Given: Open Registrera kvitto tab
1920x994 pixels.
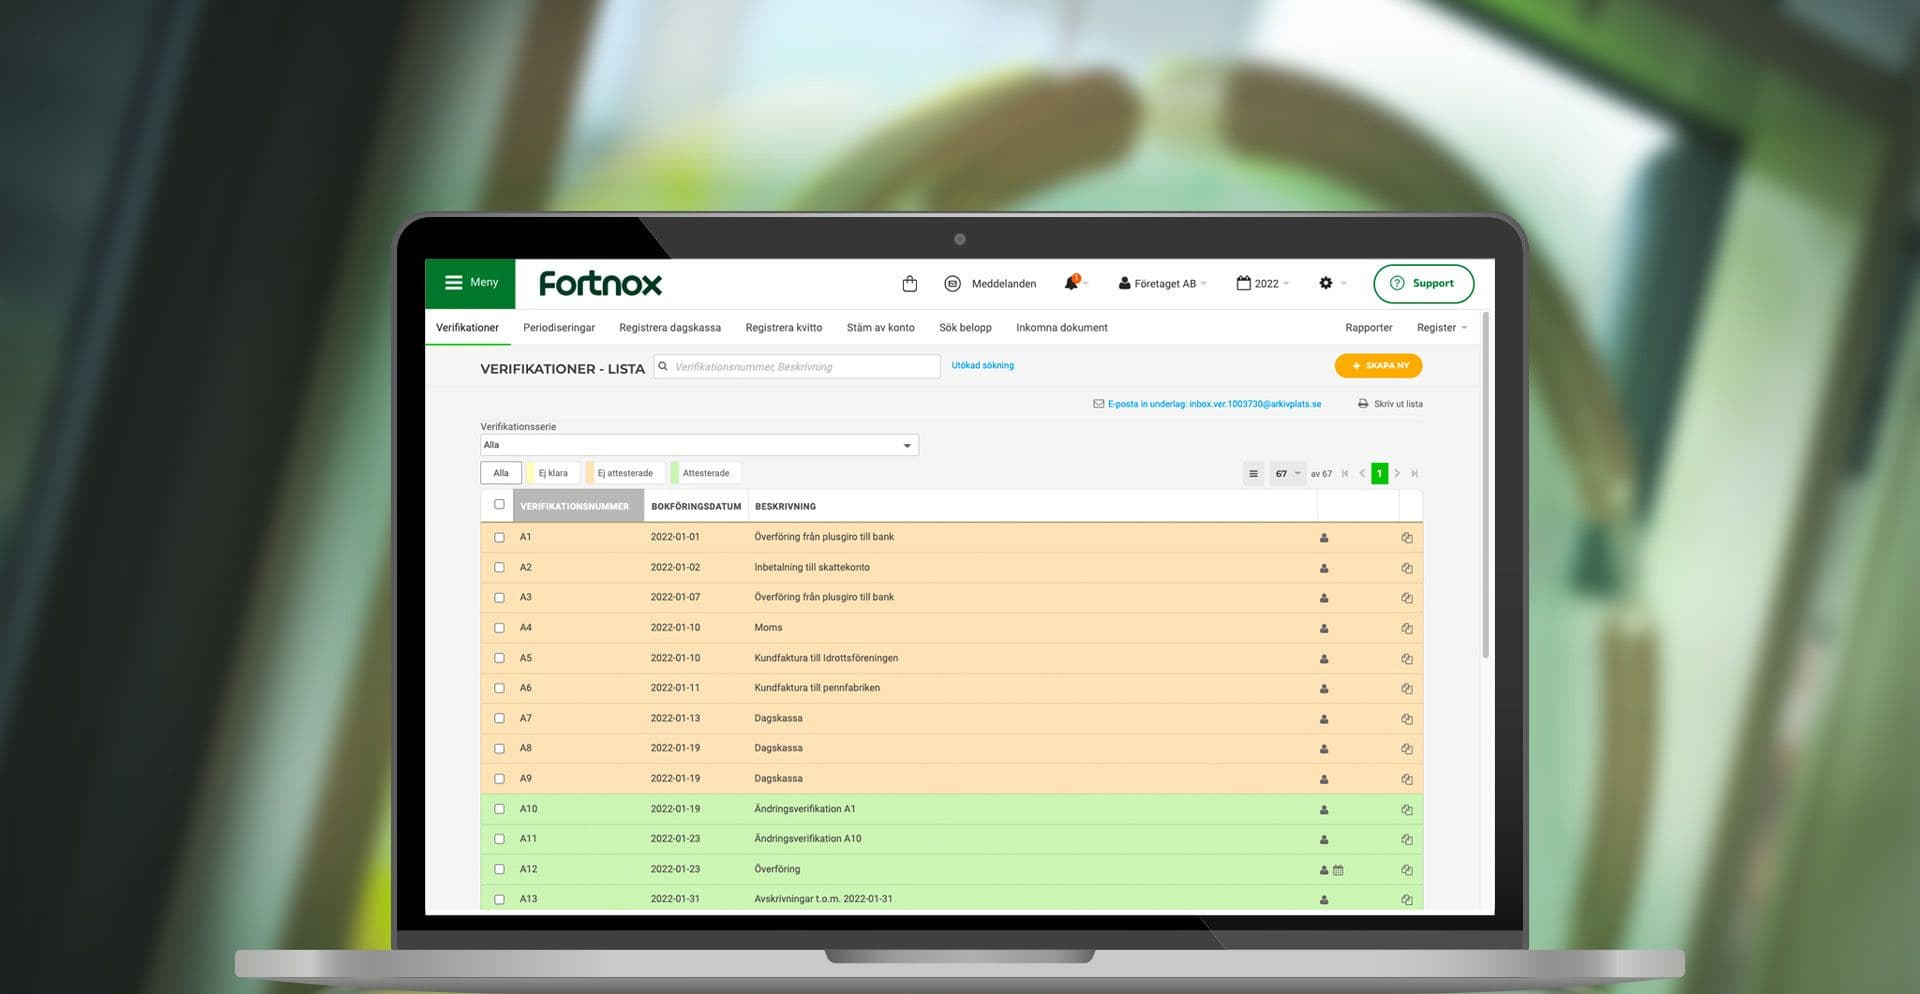Looking at the screenshot, I should point(784,328).
